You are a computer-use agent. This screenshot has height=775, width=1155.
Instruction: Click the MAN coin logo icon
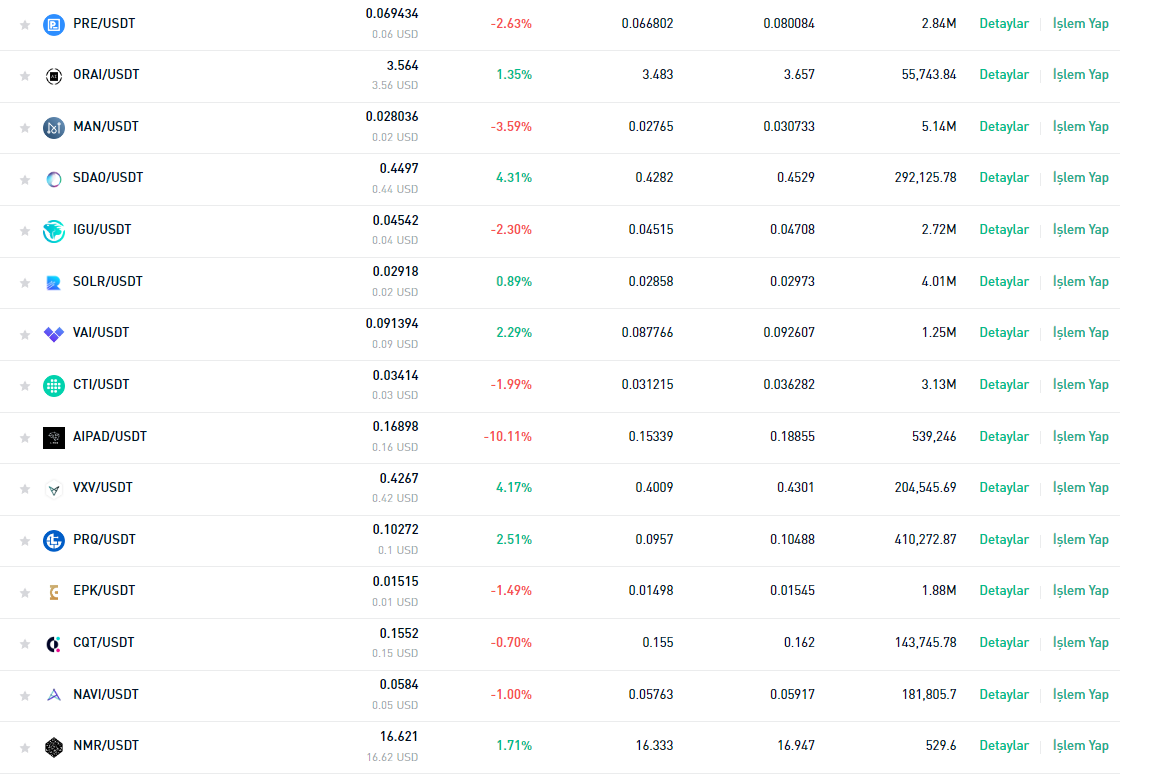[54, 128]
